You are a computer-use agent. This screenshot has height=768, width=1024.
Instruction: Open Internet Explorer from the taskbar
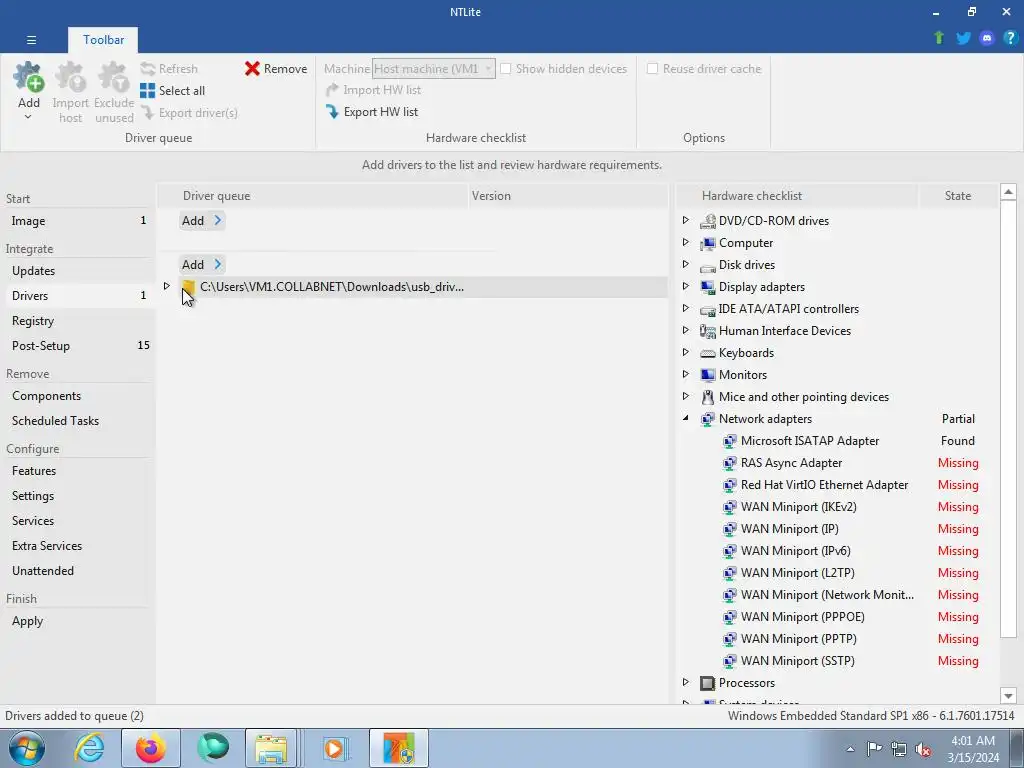pos(89,748)
